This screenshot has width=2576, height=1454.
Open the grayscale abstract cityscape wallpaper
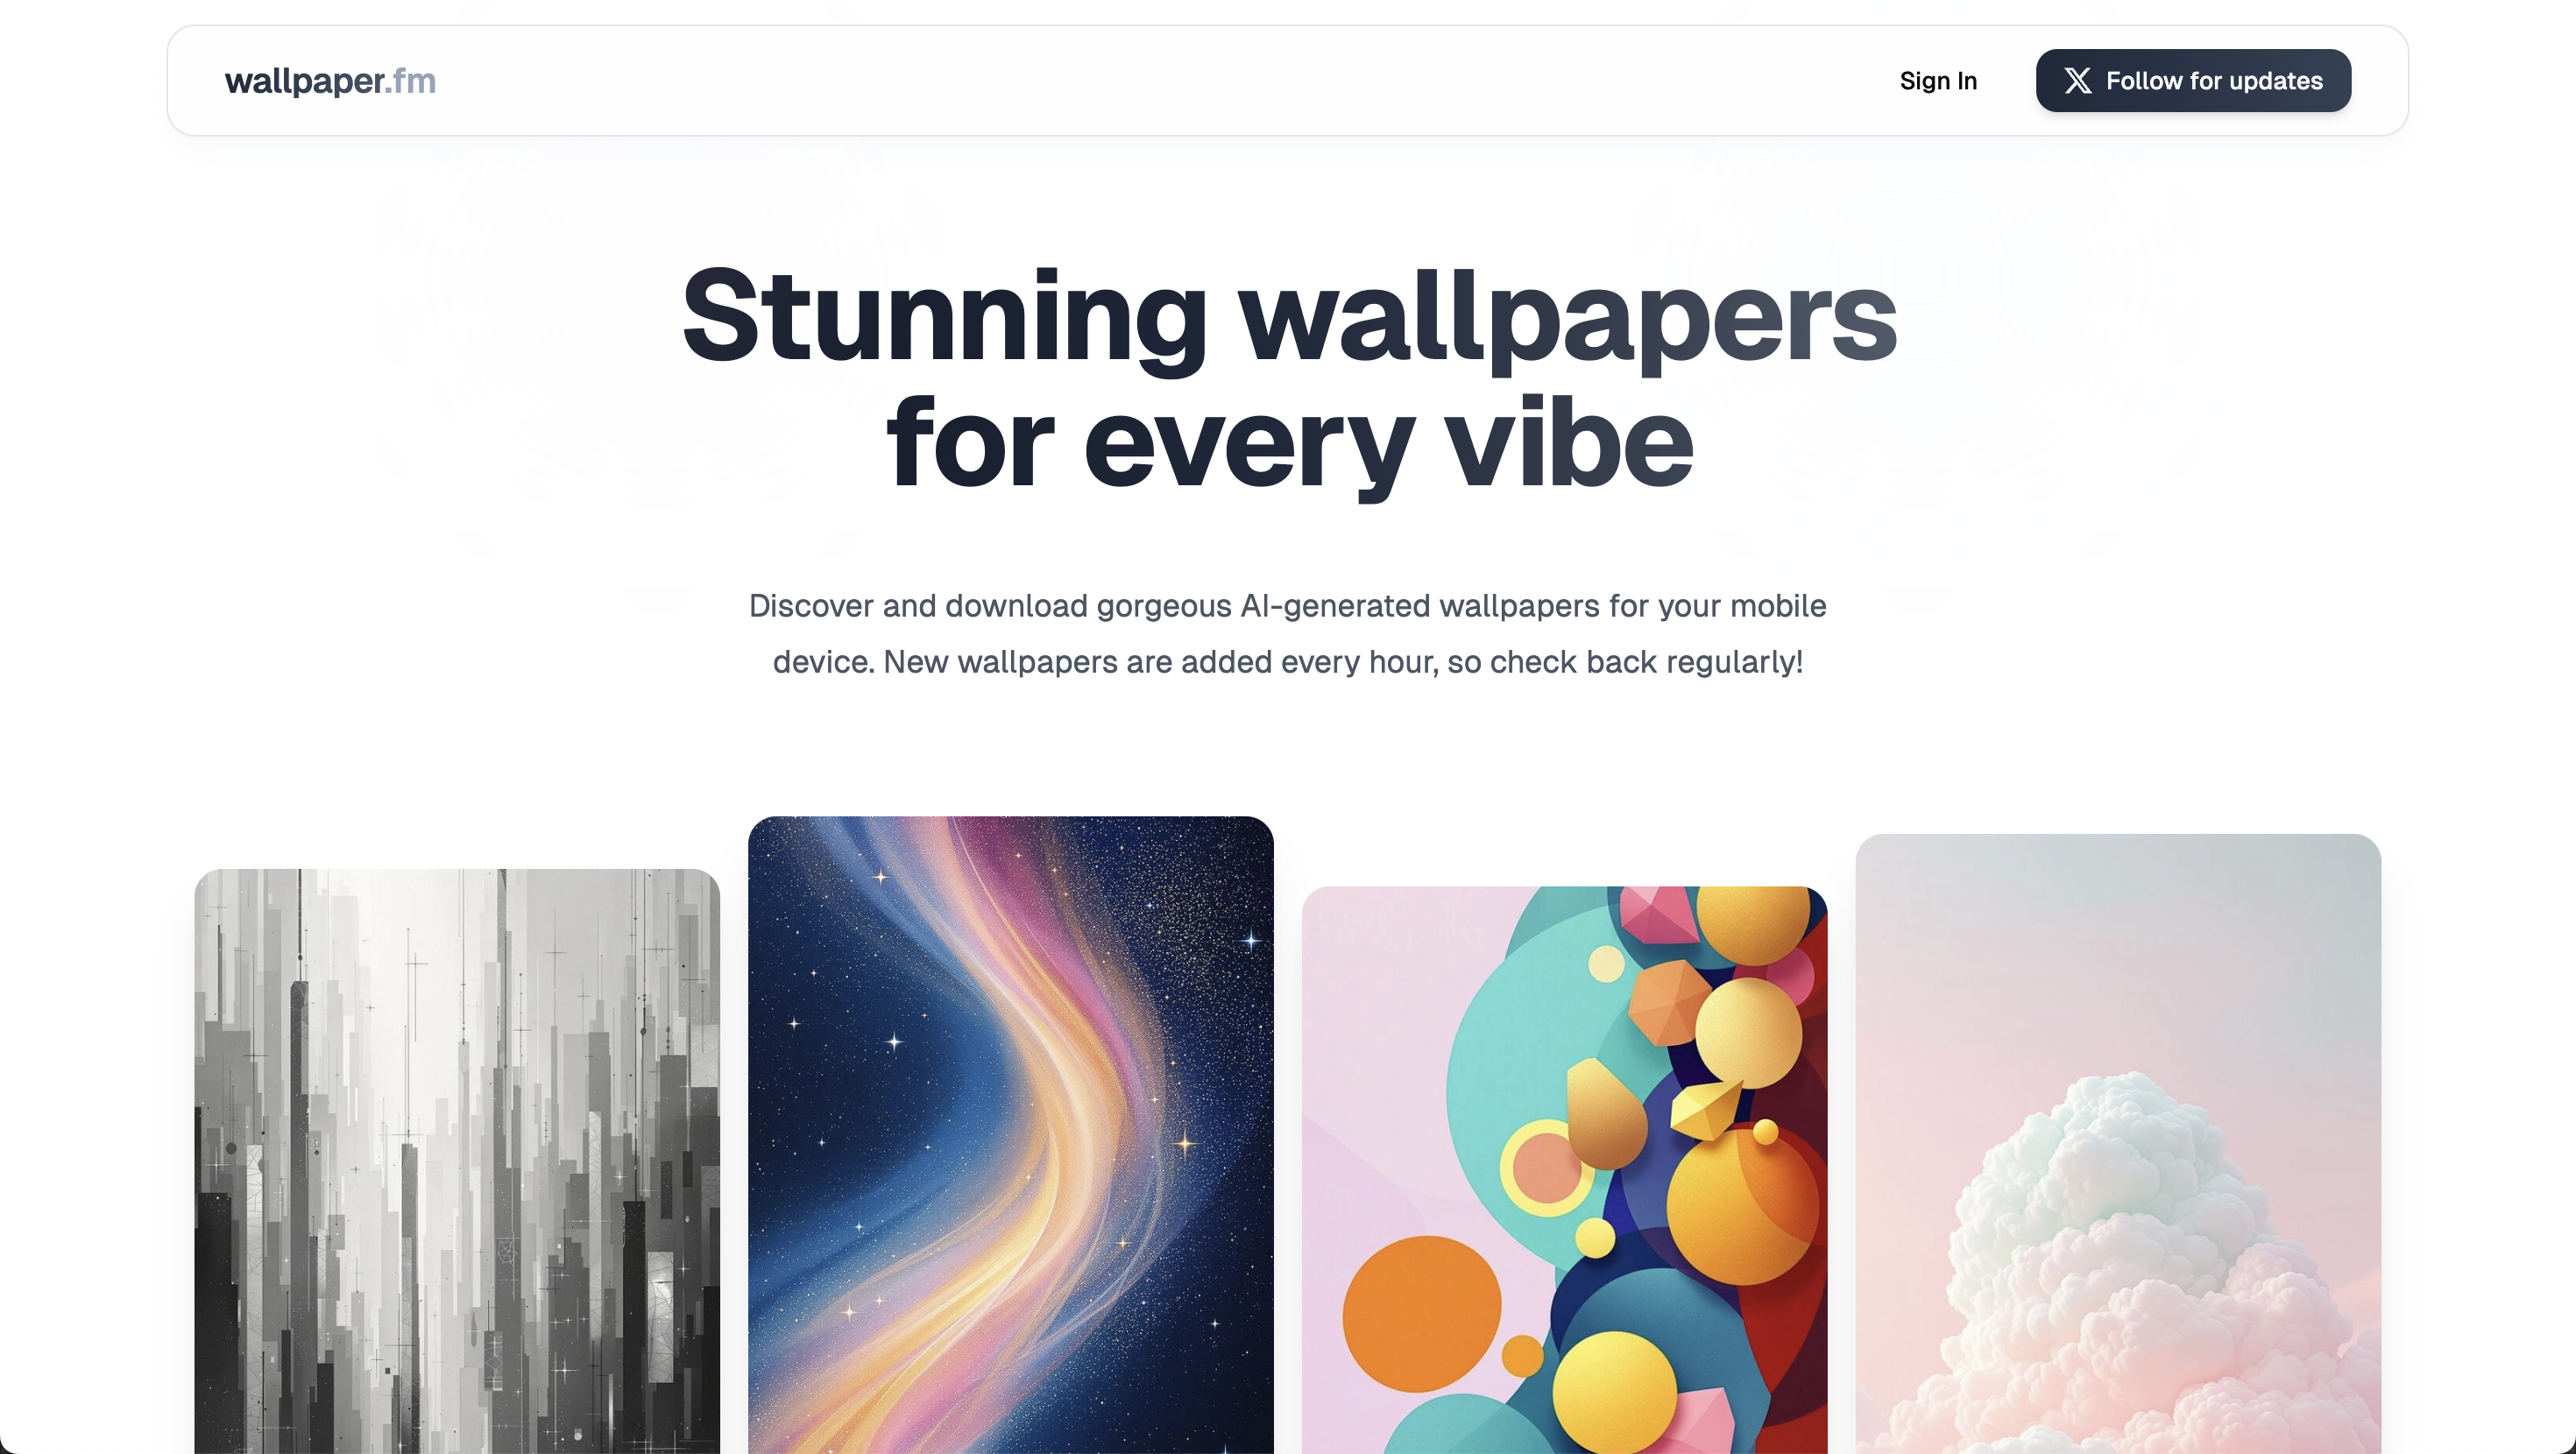coord(457,1161)
